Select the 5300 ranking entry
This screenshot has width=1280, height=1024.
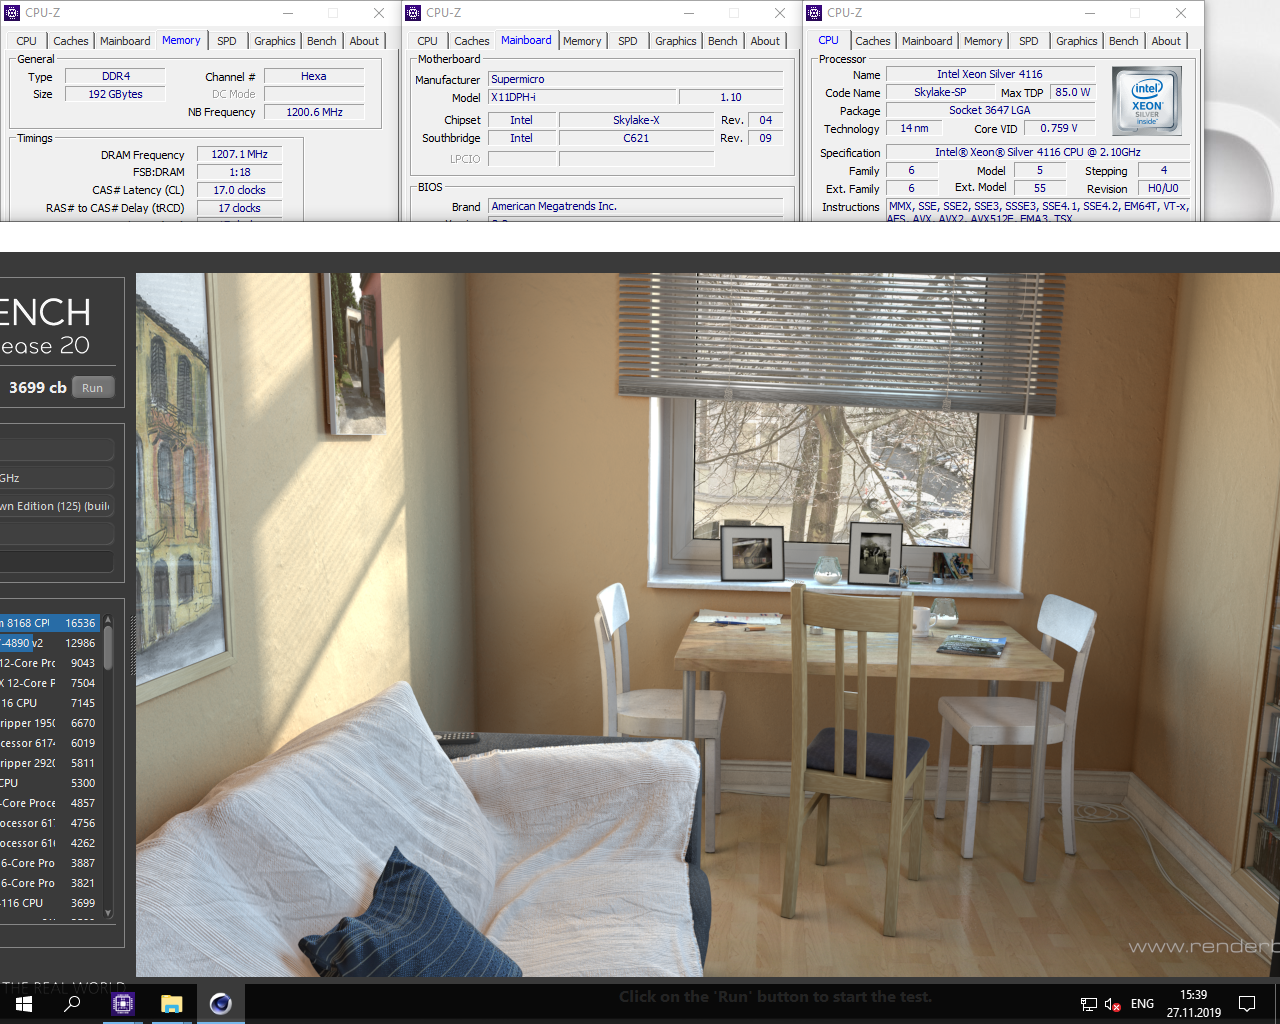point(50,783)
